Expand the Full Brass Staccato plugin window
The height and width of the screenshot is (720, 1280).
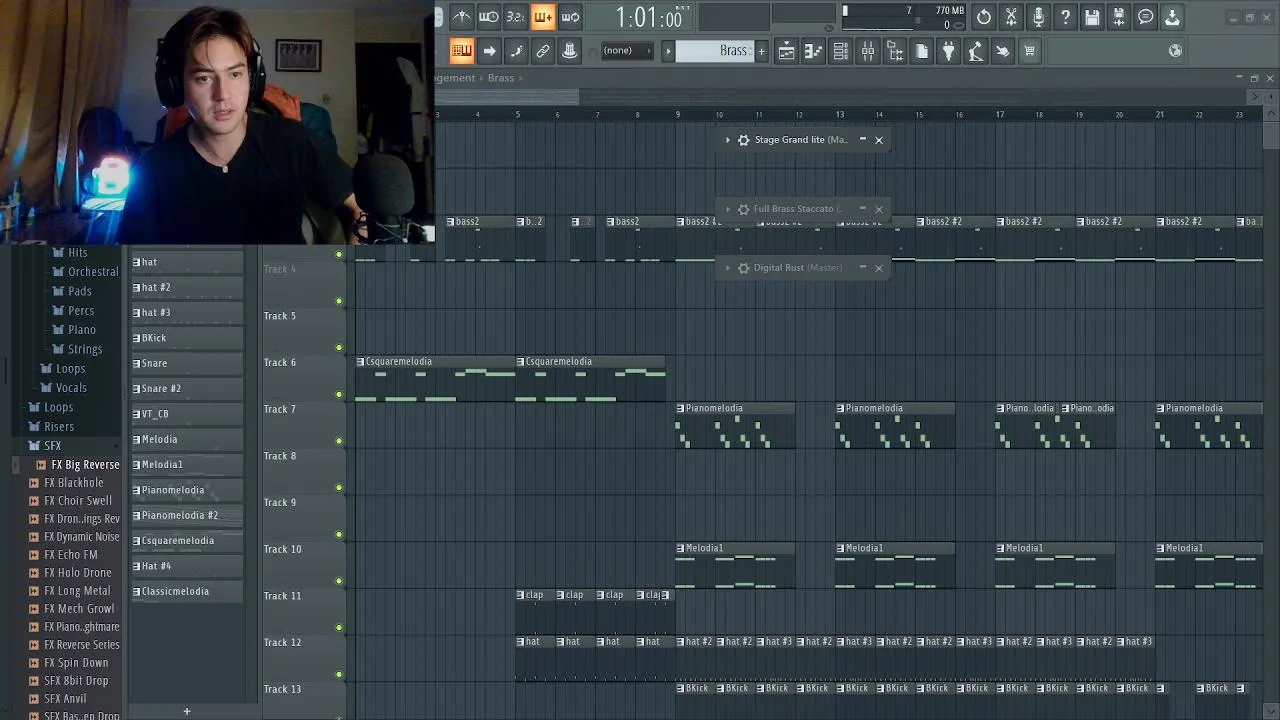coord(728,209)
